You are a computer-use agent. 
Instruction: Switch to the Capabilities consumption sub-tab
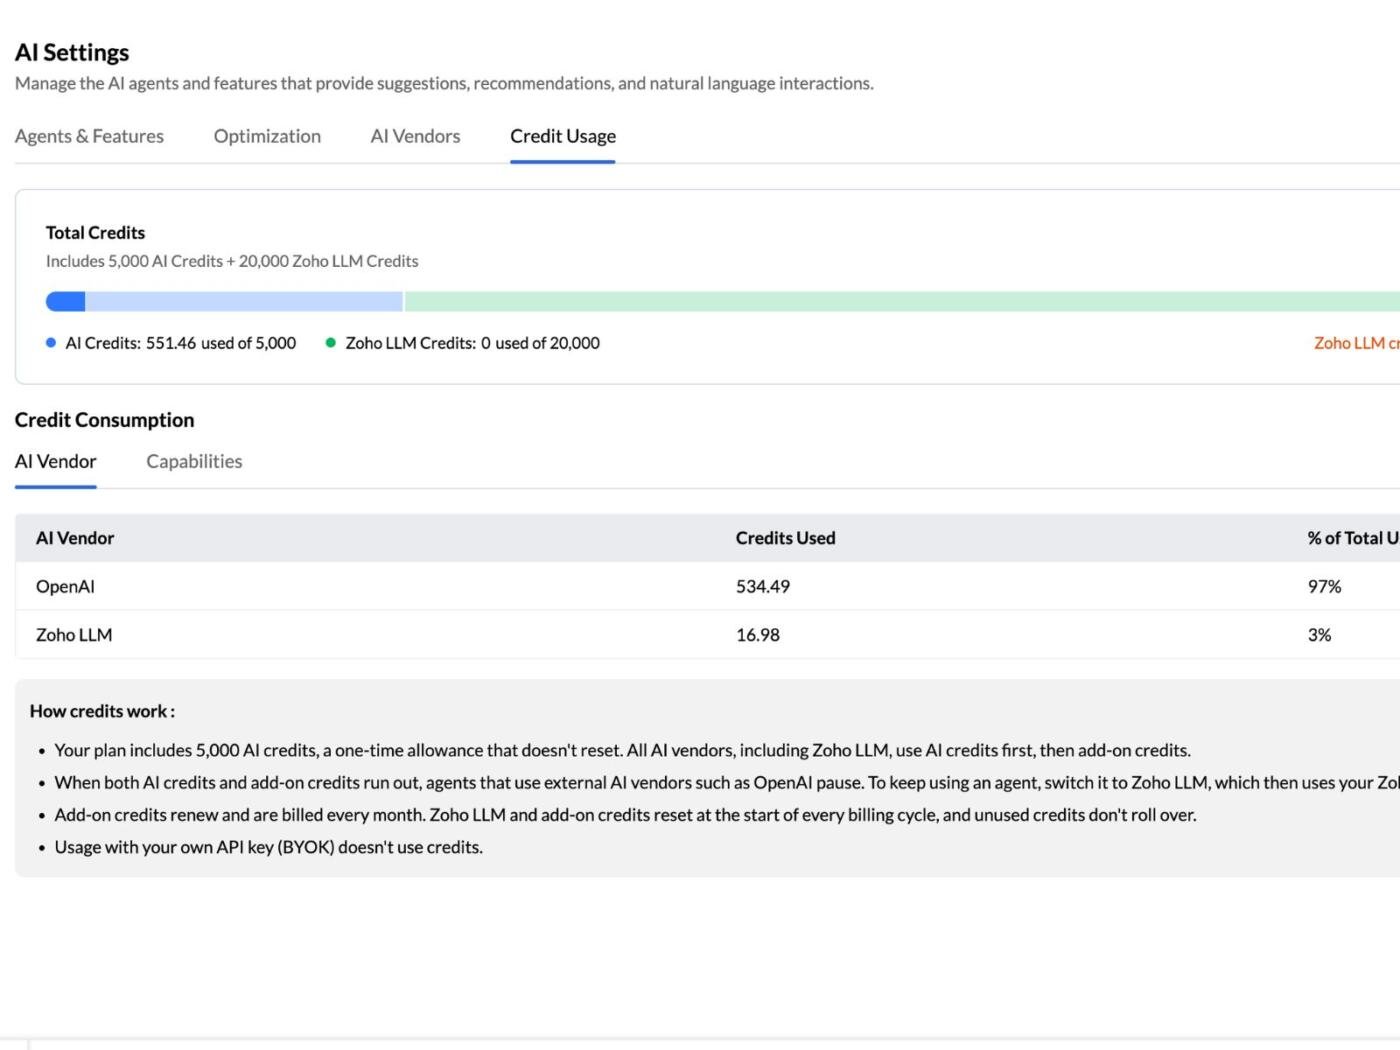coord(194,461)
